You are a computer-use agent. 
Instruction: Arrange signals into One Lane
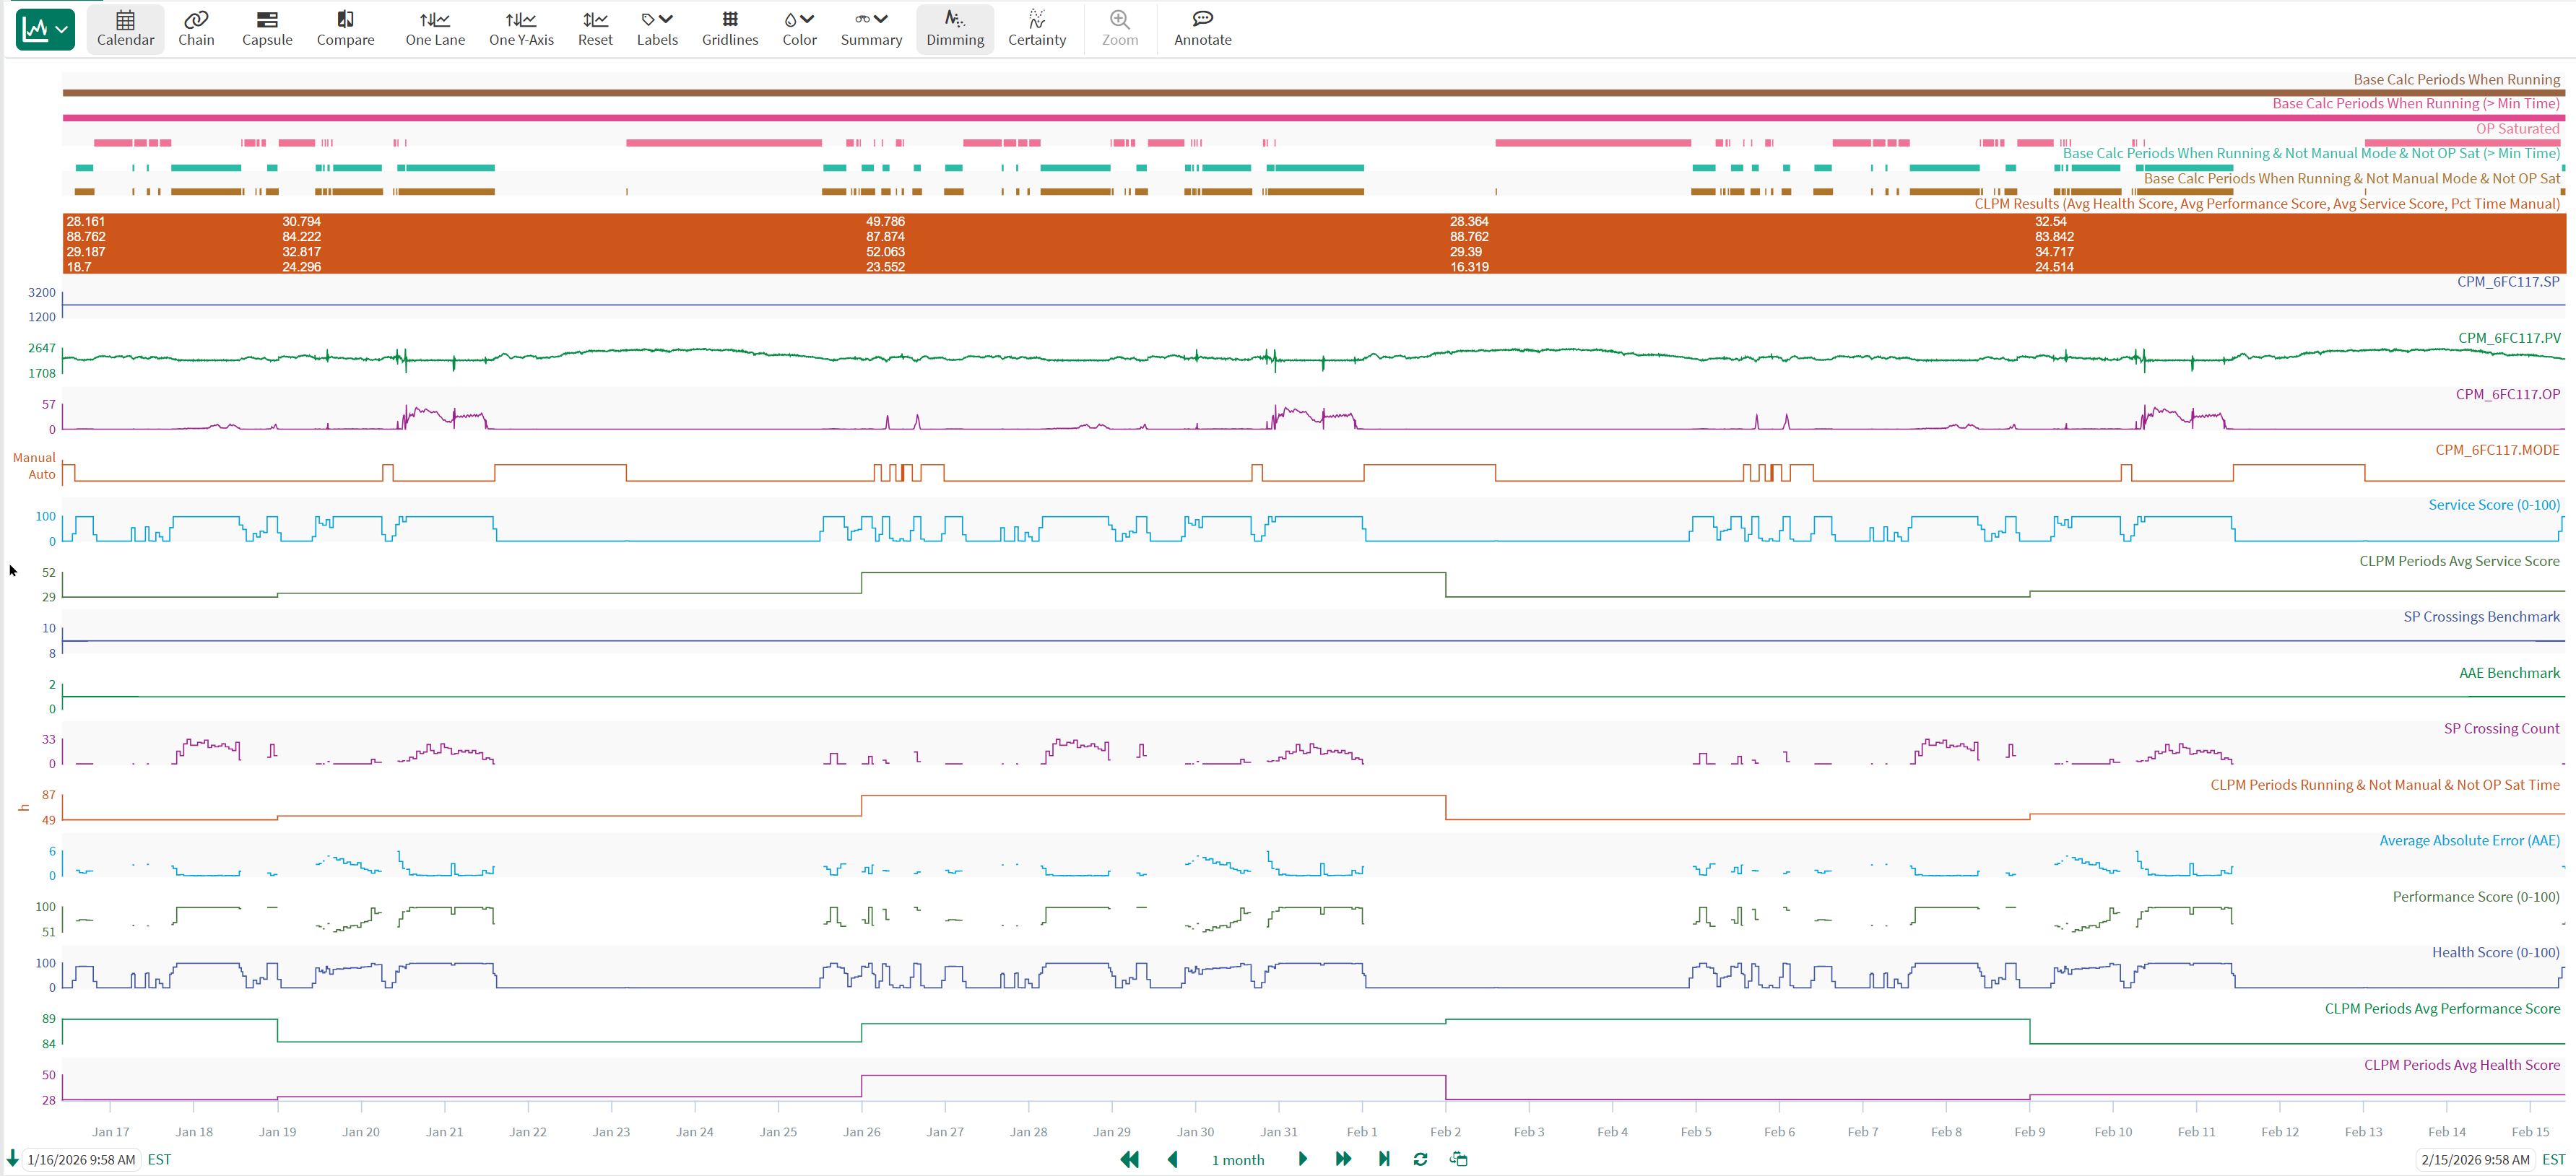pos(435,29)
